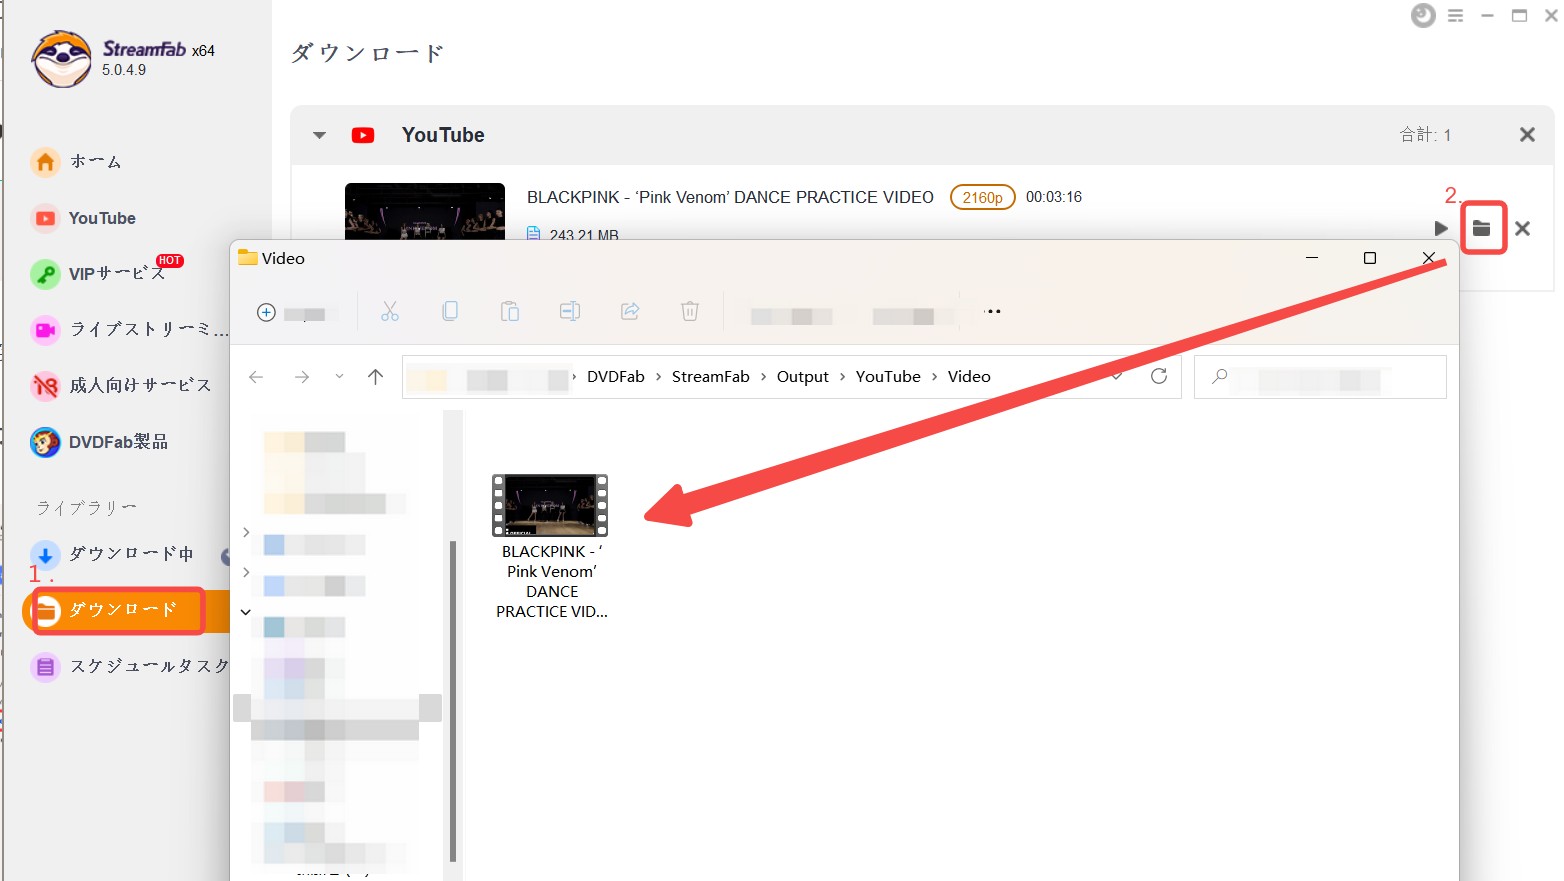Click Output in address breadcrumb

tap(803, 376)
